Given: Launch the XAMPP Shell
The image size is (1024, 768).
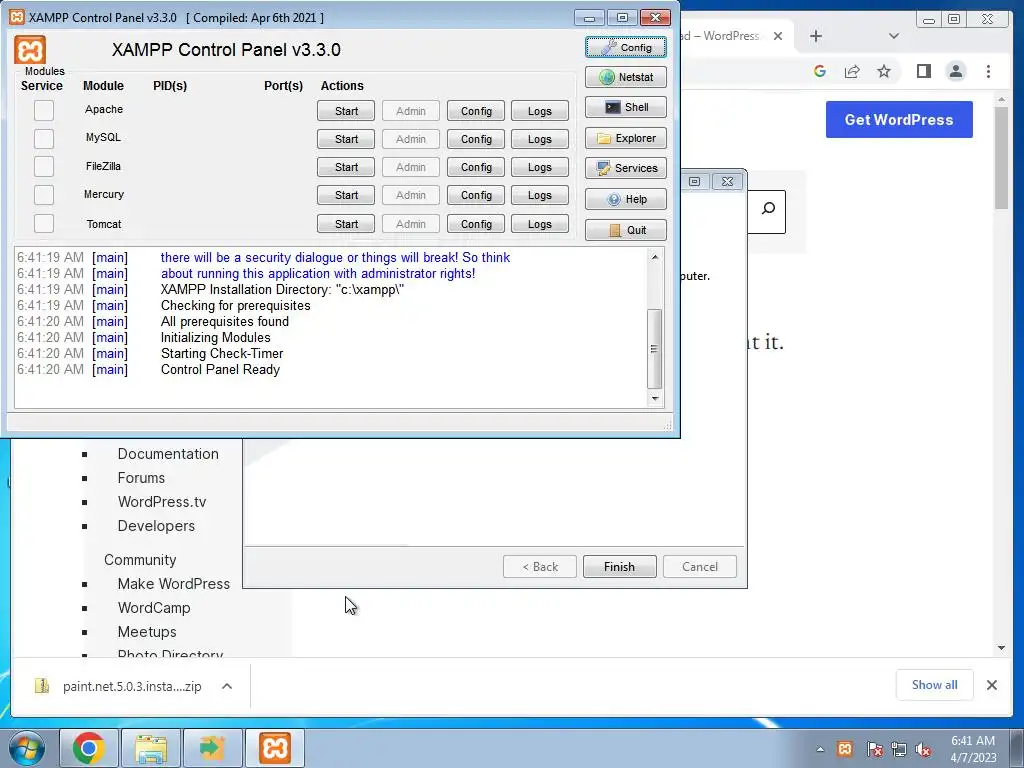Looking at the screenshot, I should [626, 107].
